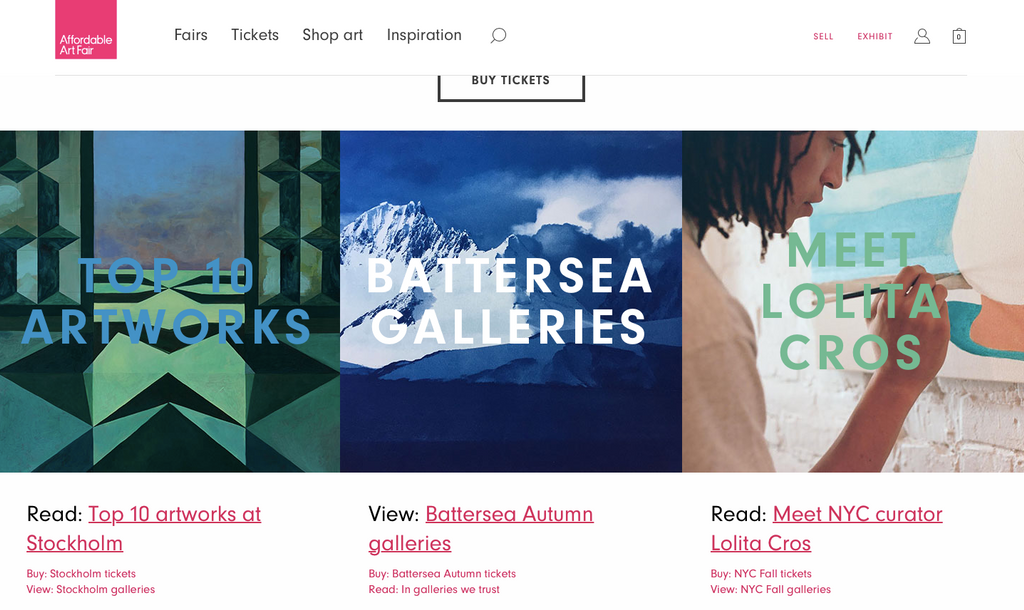View Battersea Autumn galleries link
This screenshot has height=610, width=1024.
pos(509,515)
